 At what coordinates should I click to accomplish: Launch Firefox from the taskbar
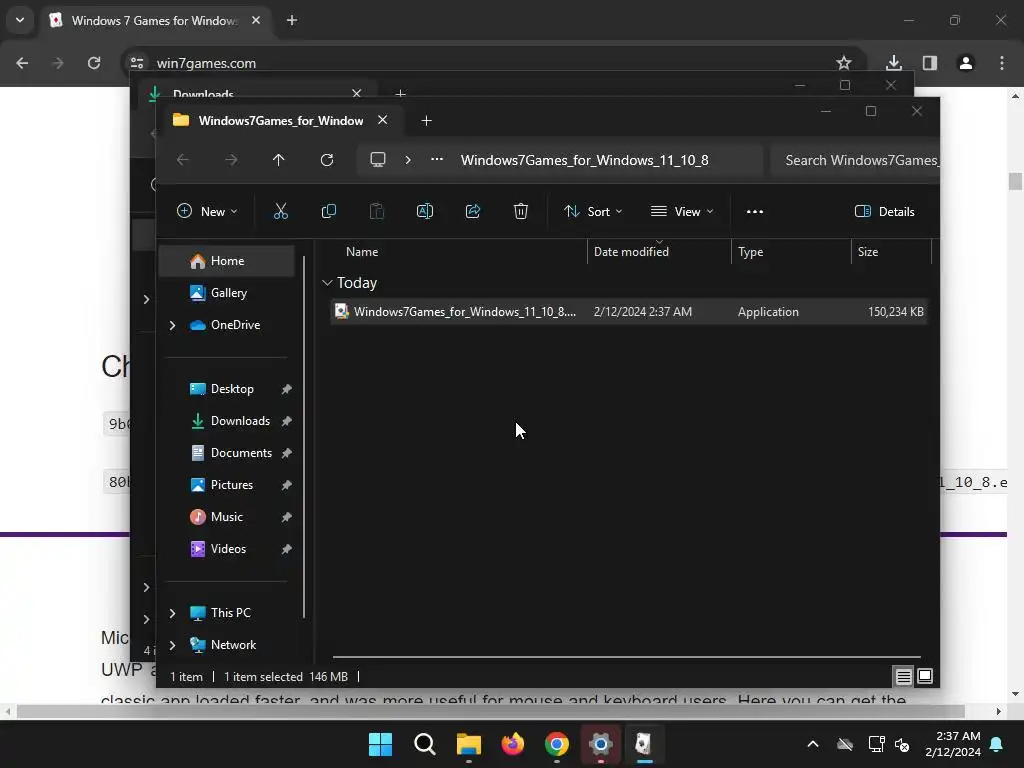click(x=513, y=744)
